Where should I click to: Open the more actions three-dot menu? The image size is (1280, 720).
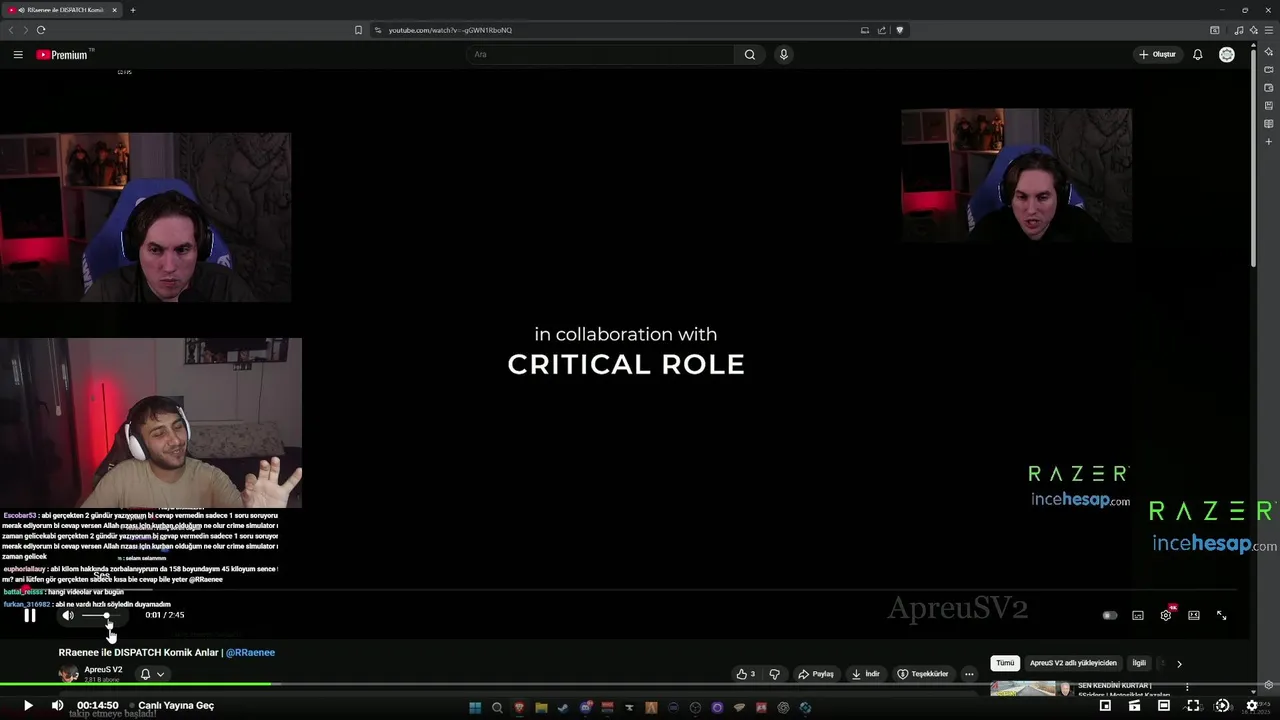[969, 674]
